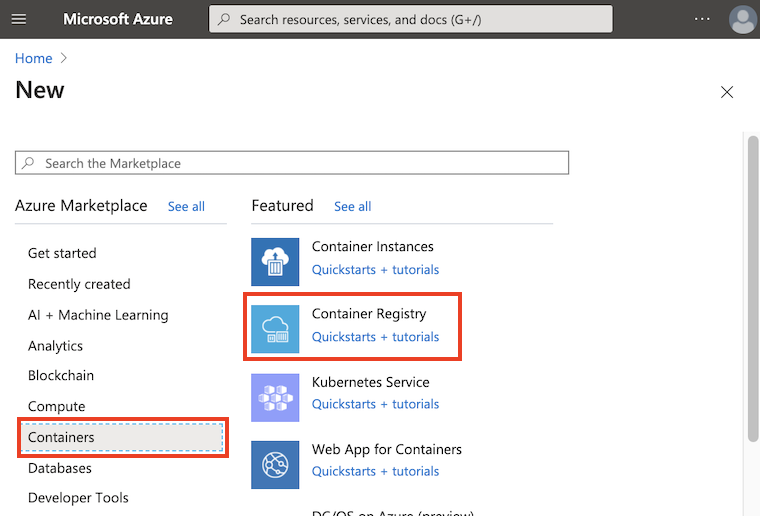
Task: Click the Search the Marketplace field
Action: [x=292, y=163]
